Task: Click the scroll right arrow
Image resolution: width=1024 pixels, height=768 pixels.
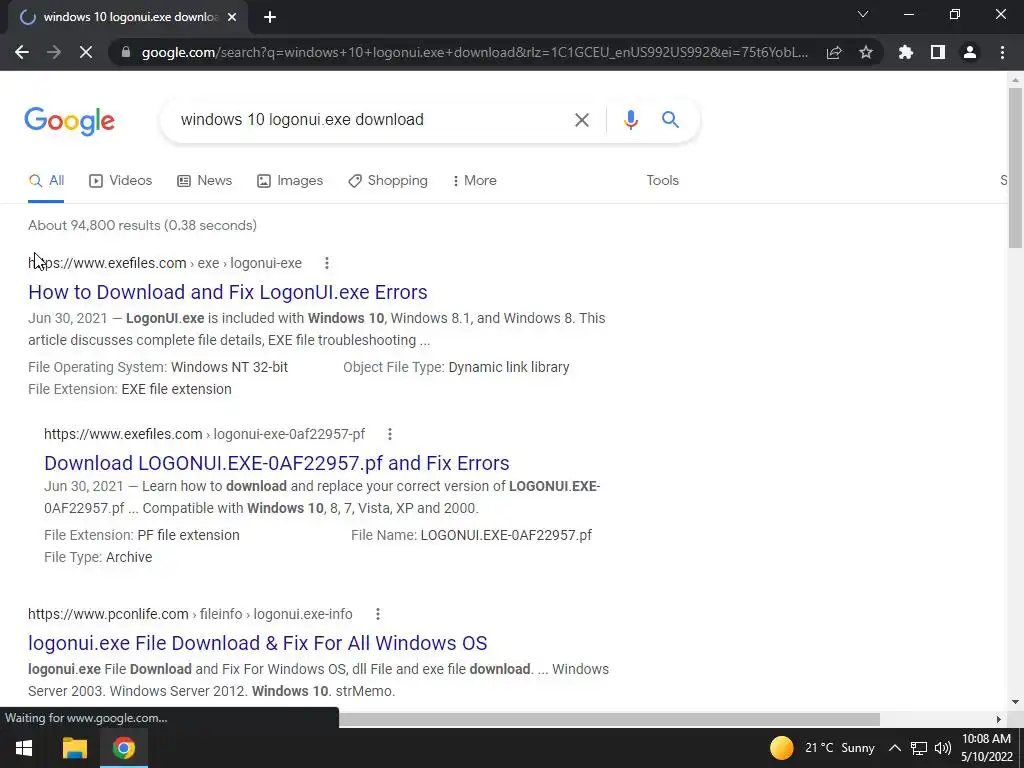Action: [x=998, y=719]
